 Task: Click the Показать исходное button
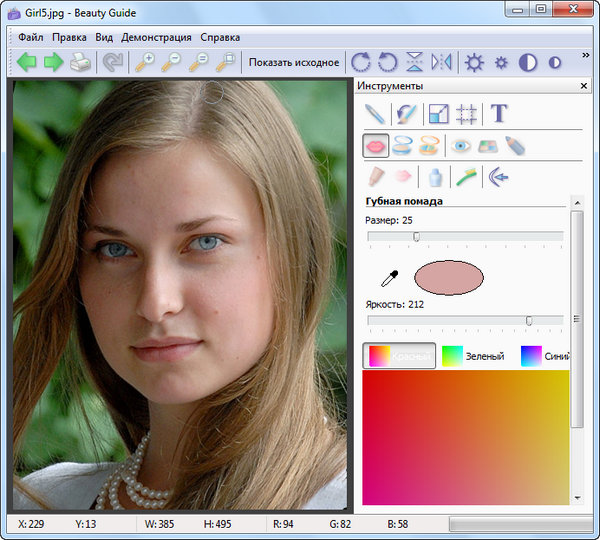[293, 63]
